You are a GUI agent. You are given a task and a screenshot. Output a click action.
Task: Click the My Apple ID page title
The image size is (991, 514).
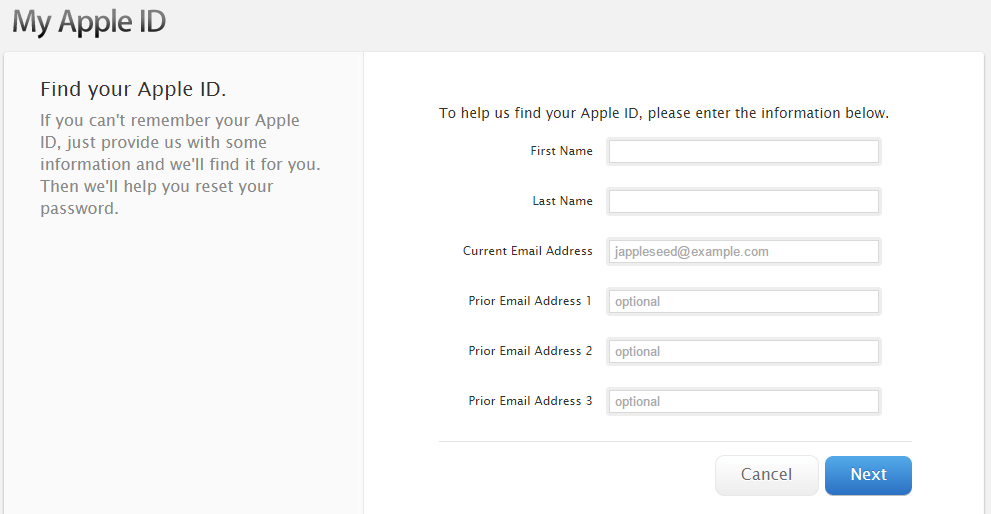(x=89, y=22)
